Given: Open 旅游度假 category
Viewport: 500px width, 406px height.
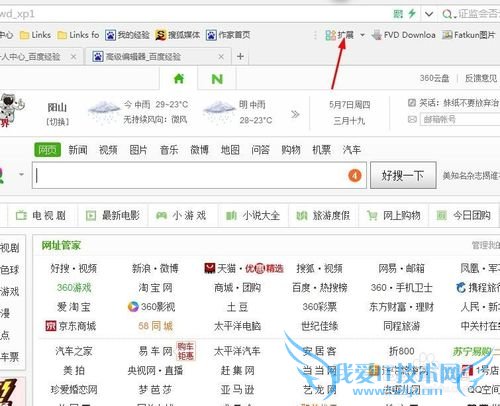Looking at the screenshot, I should pyautogui.click(x=323, y=216).
